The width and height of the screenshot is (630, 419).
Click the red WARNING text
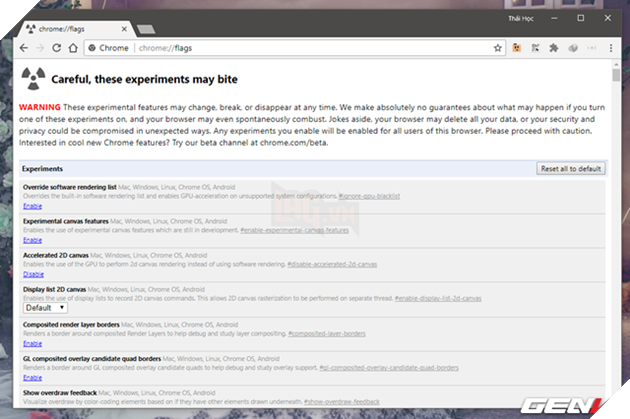[39, 107]
